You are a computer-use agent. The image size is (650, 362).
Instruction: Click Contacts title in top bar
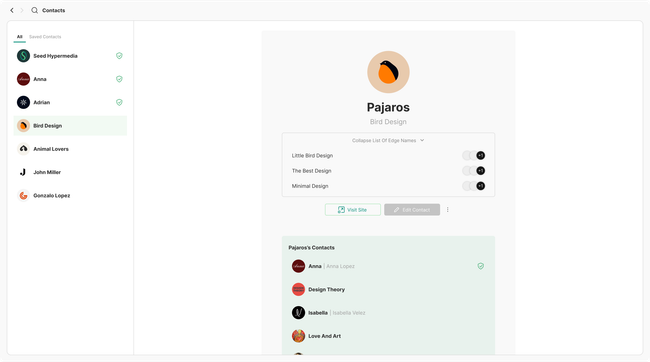pos(53,10)
